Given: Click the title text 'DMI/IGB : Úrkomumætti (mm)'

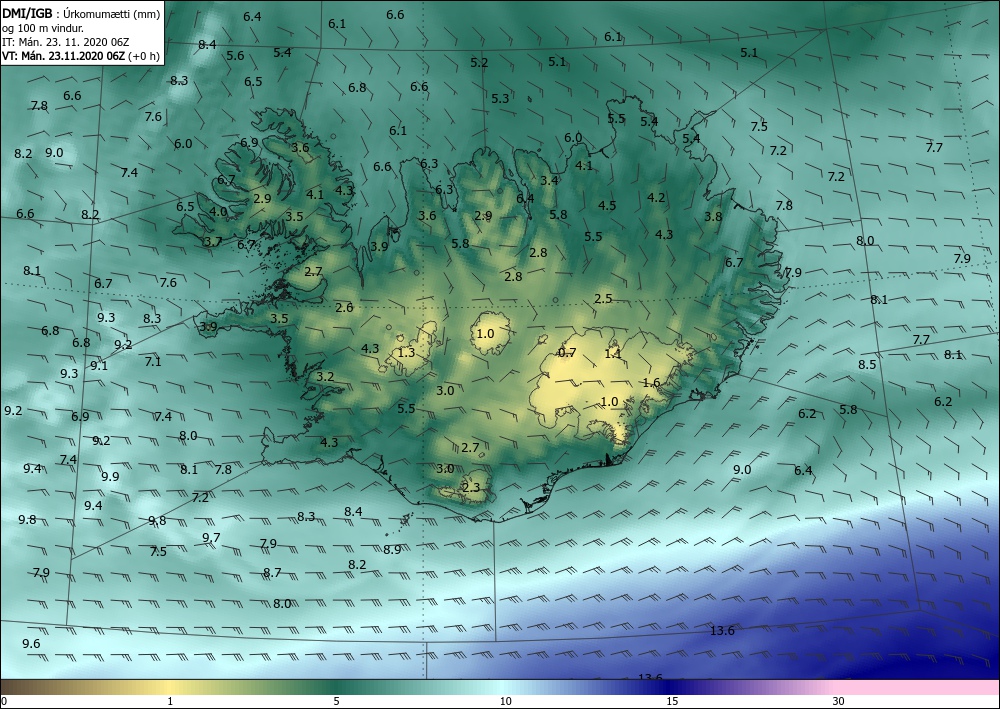Looking at the screenshot, I should (x=81, y=14).
